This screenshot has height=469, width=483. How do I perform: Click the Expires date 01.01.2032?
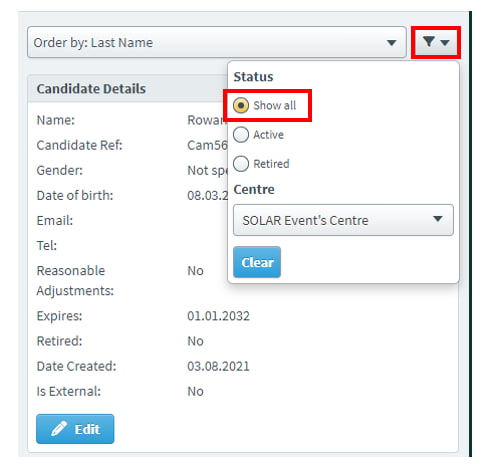[218, 316]
